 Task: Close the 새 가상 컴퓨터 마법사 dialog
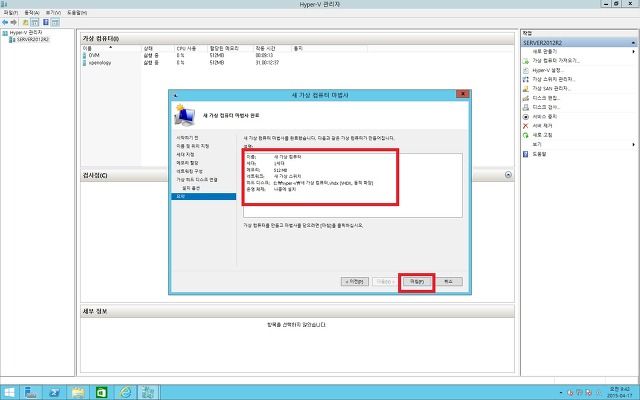(x=462, y=94)
